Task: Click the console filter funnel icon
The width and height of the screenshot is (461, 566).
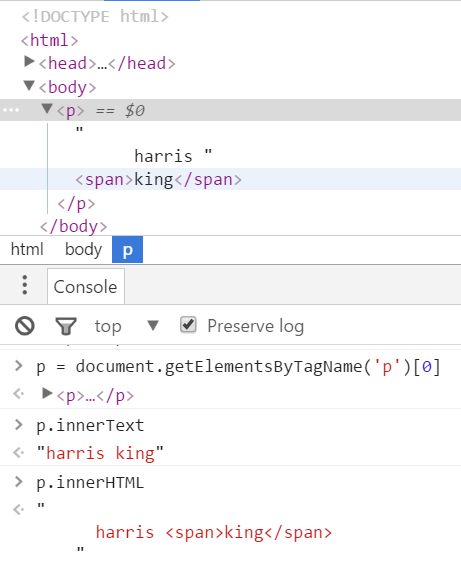Action: [x=66, y=326]
